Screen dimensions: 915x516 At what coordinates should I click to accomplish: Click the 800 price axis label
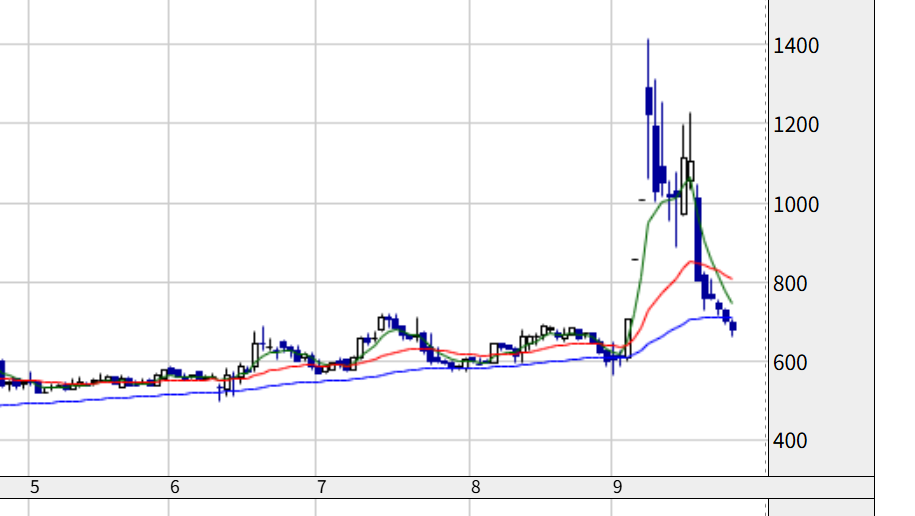(x=790, y=284)
